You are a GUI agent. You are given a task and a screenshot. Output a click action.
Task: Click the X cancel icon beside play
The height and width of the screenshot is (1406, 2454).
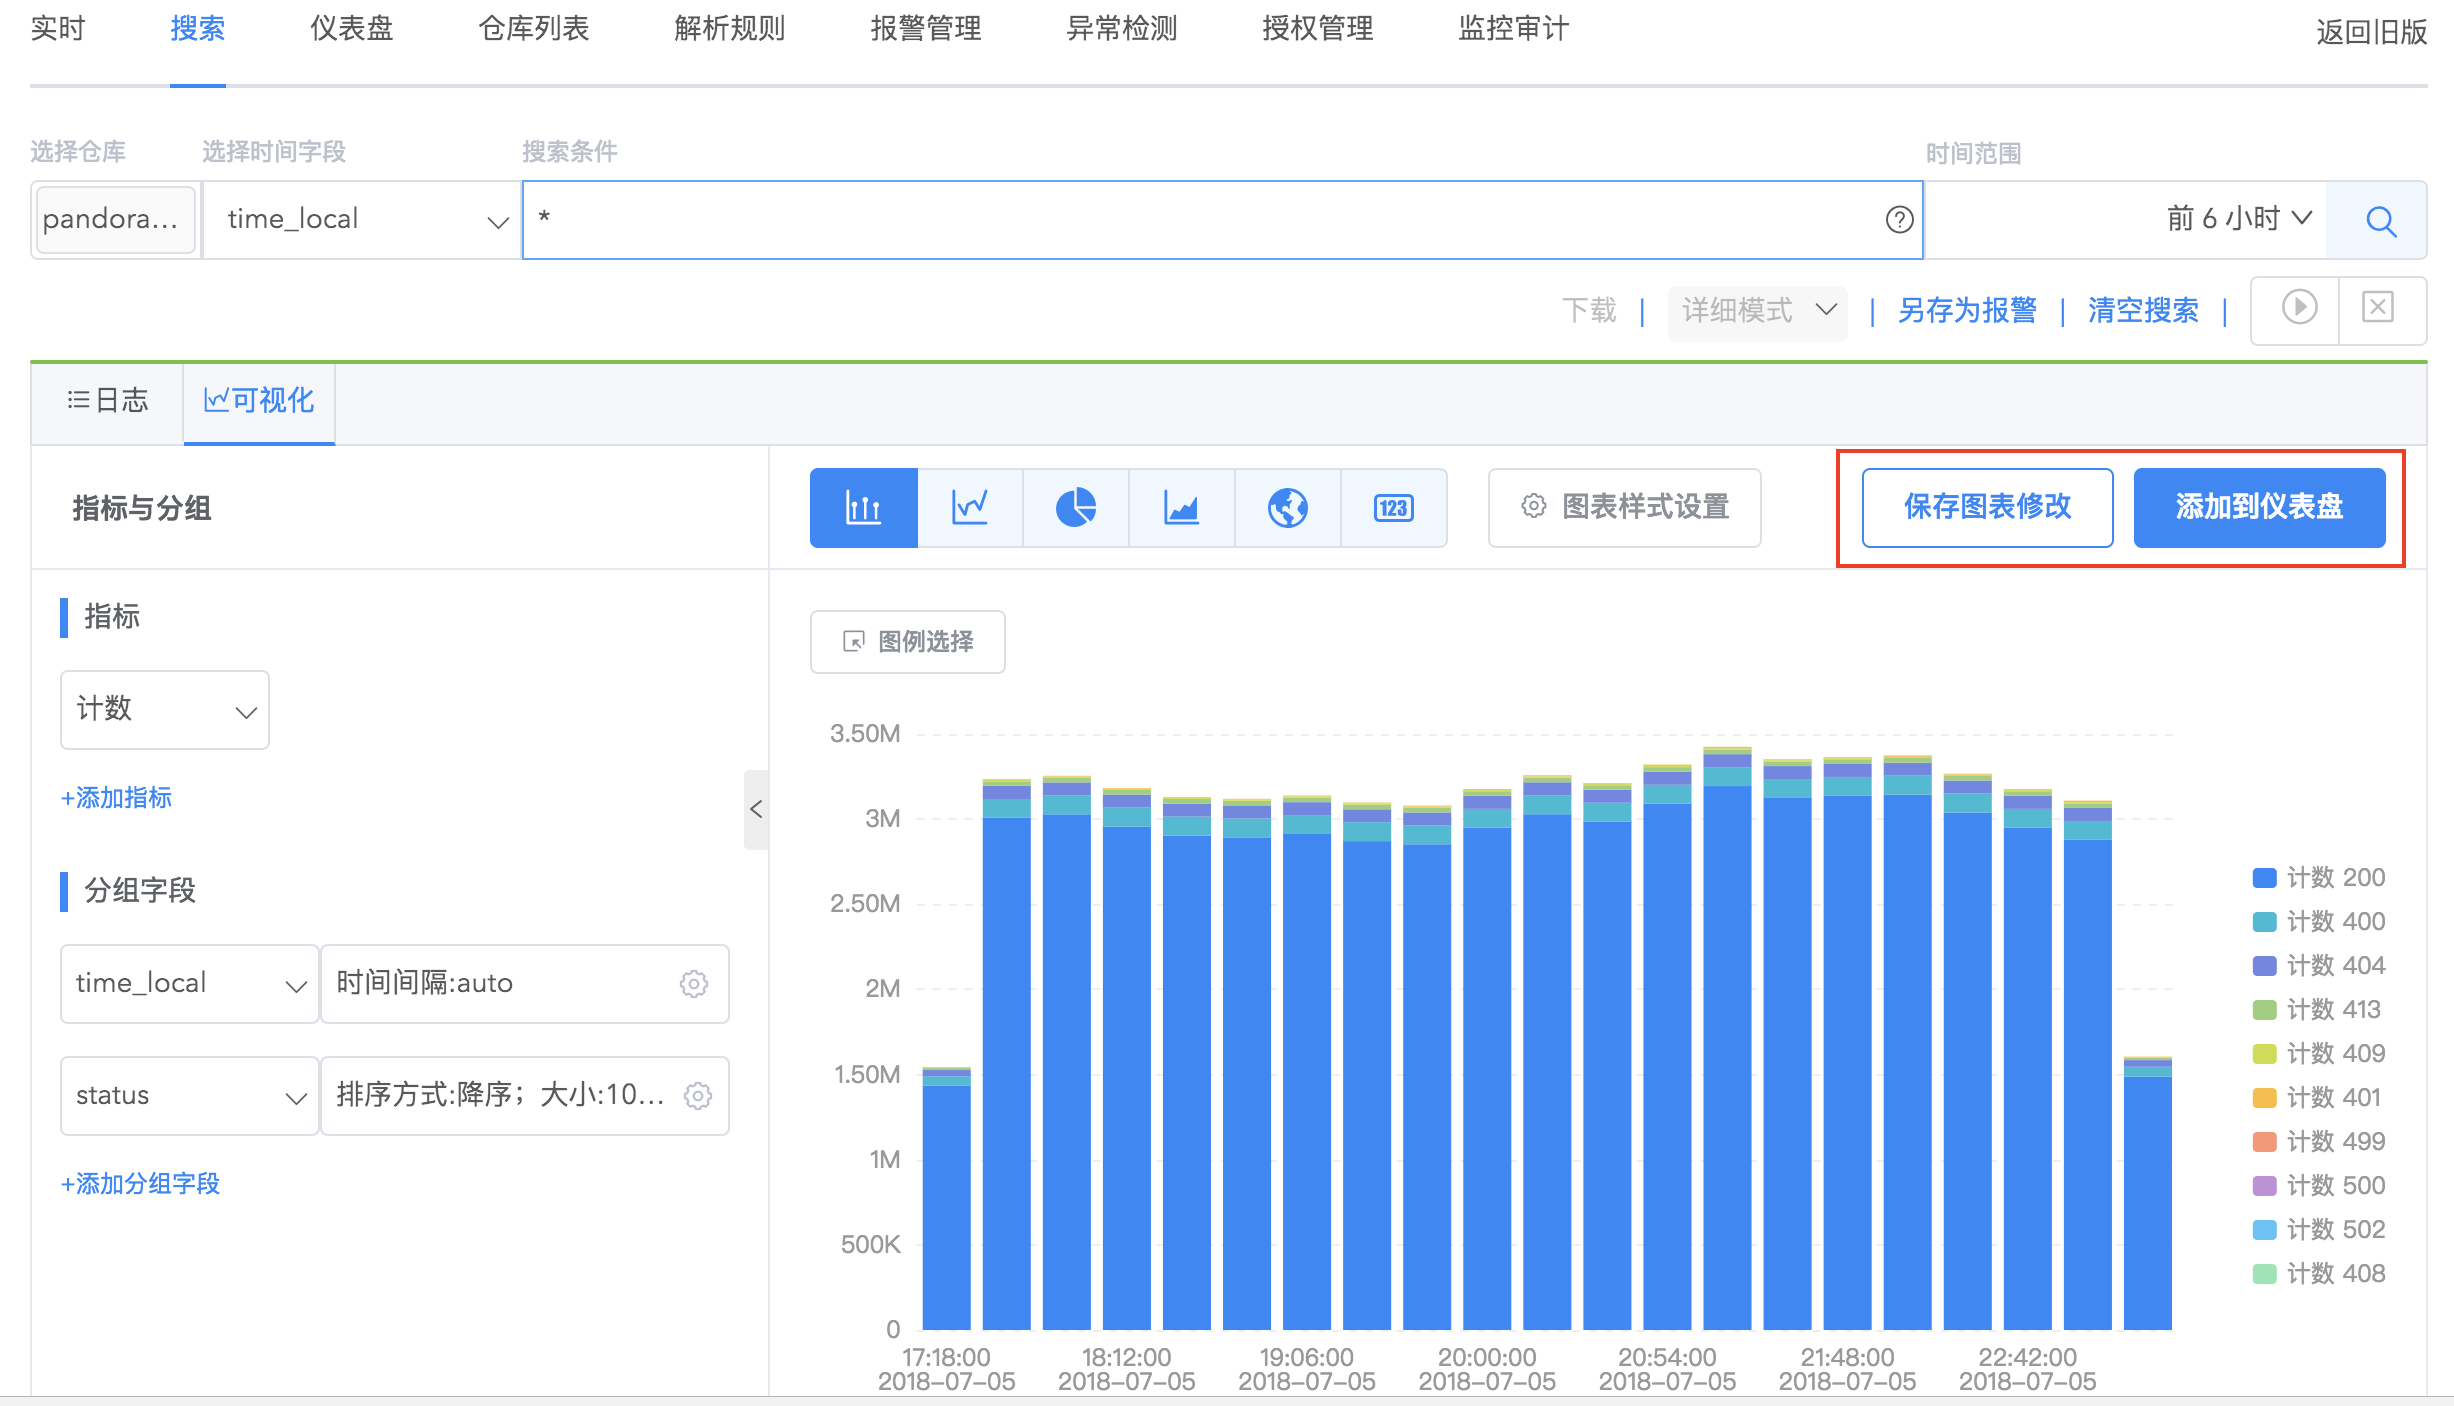point(2377,307)
